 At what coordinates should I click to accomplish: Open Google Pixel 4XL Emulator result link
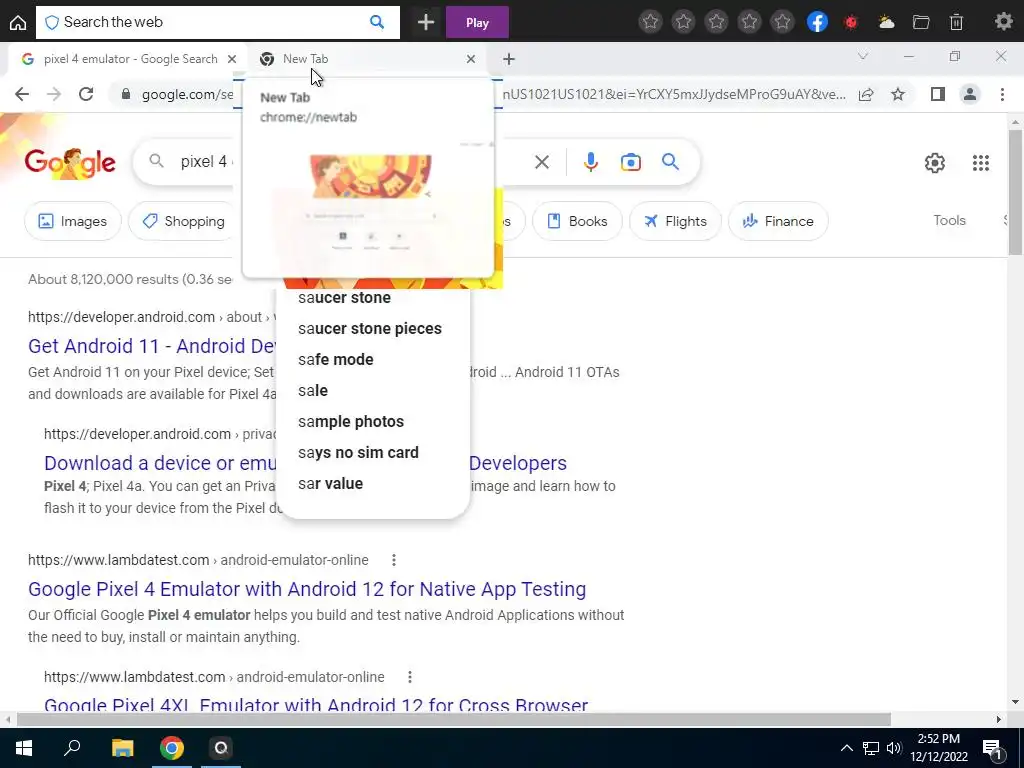coord(316,705)
